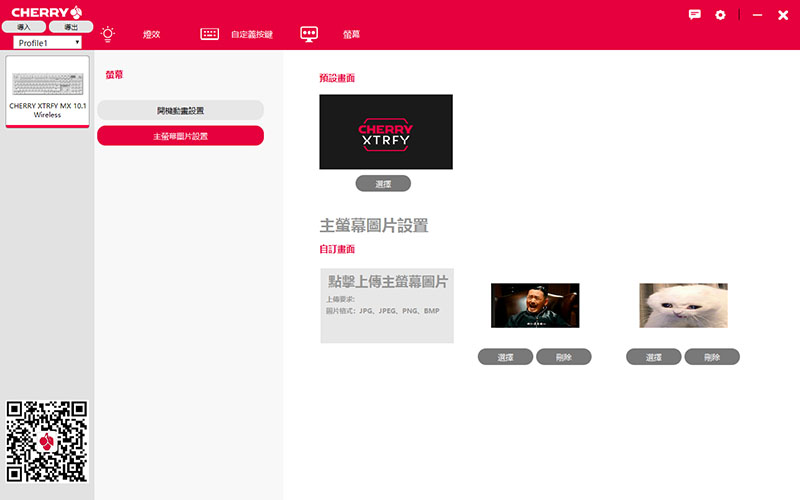Select 主螢幕圖片設置 menu item
Viewport: 800px width, 500px height.
pos(180,136)
